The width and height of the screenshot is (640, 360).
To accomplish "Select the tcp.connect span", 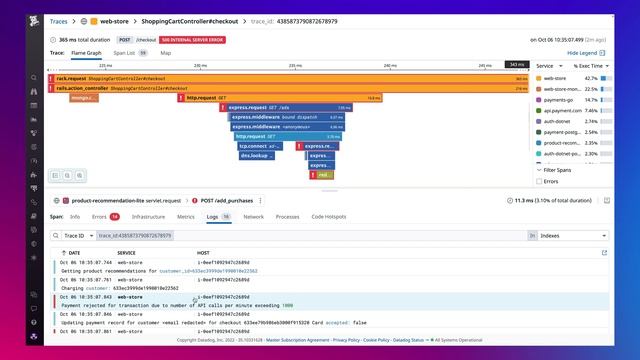I will 260,146.
